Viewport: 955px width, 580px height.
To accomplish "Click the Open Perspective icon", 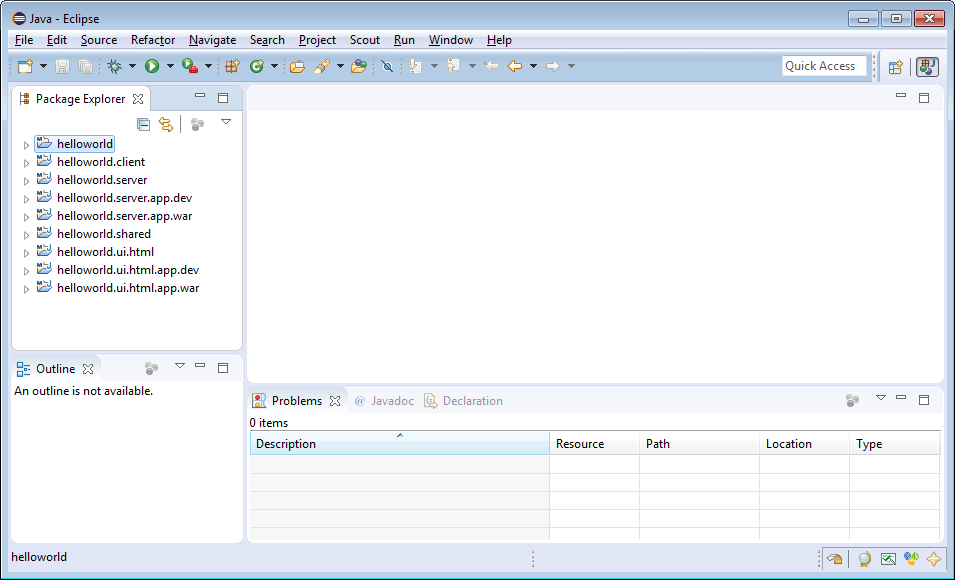I will click(895, 67).
